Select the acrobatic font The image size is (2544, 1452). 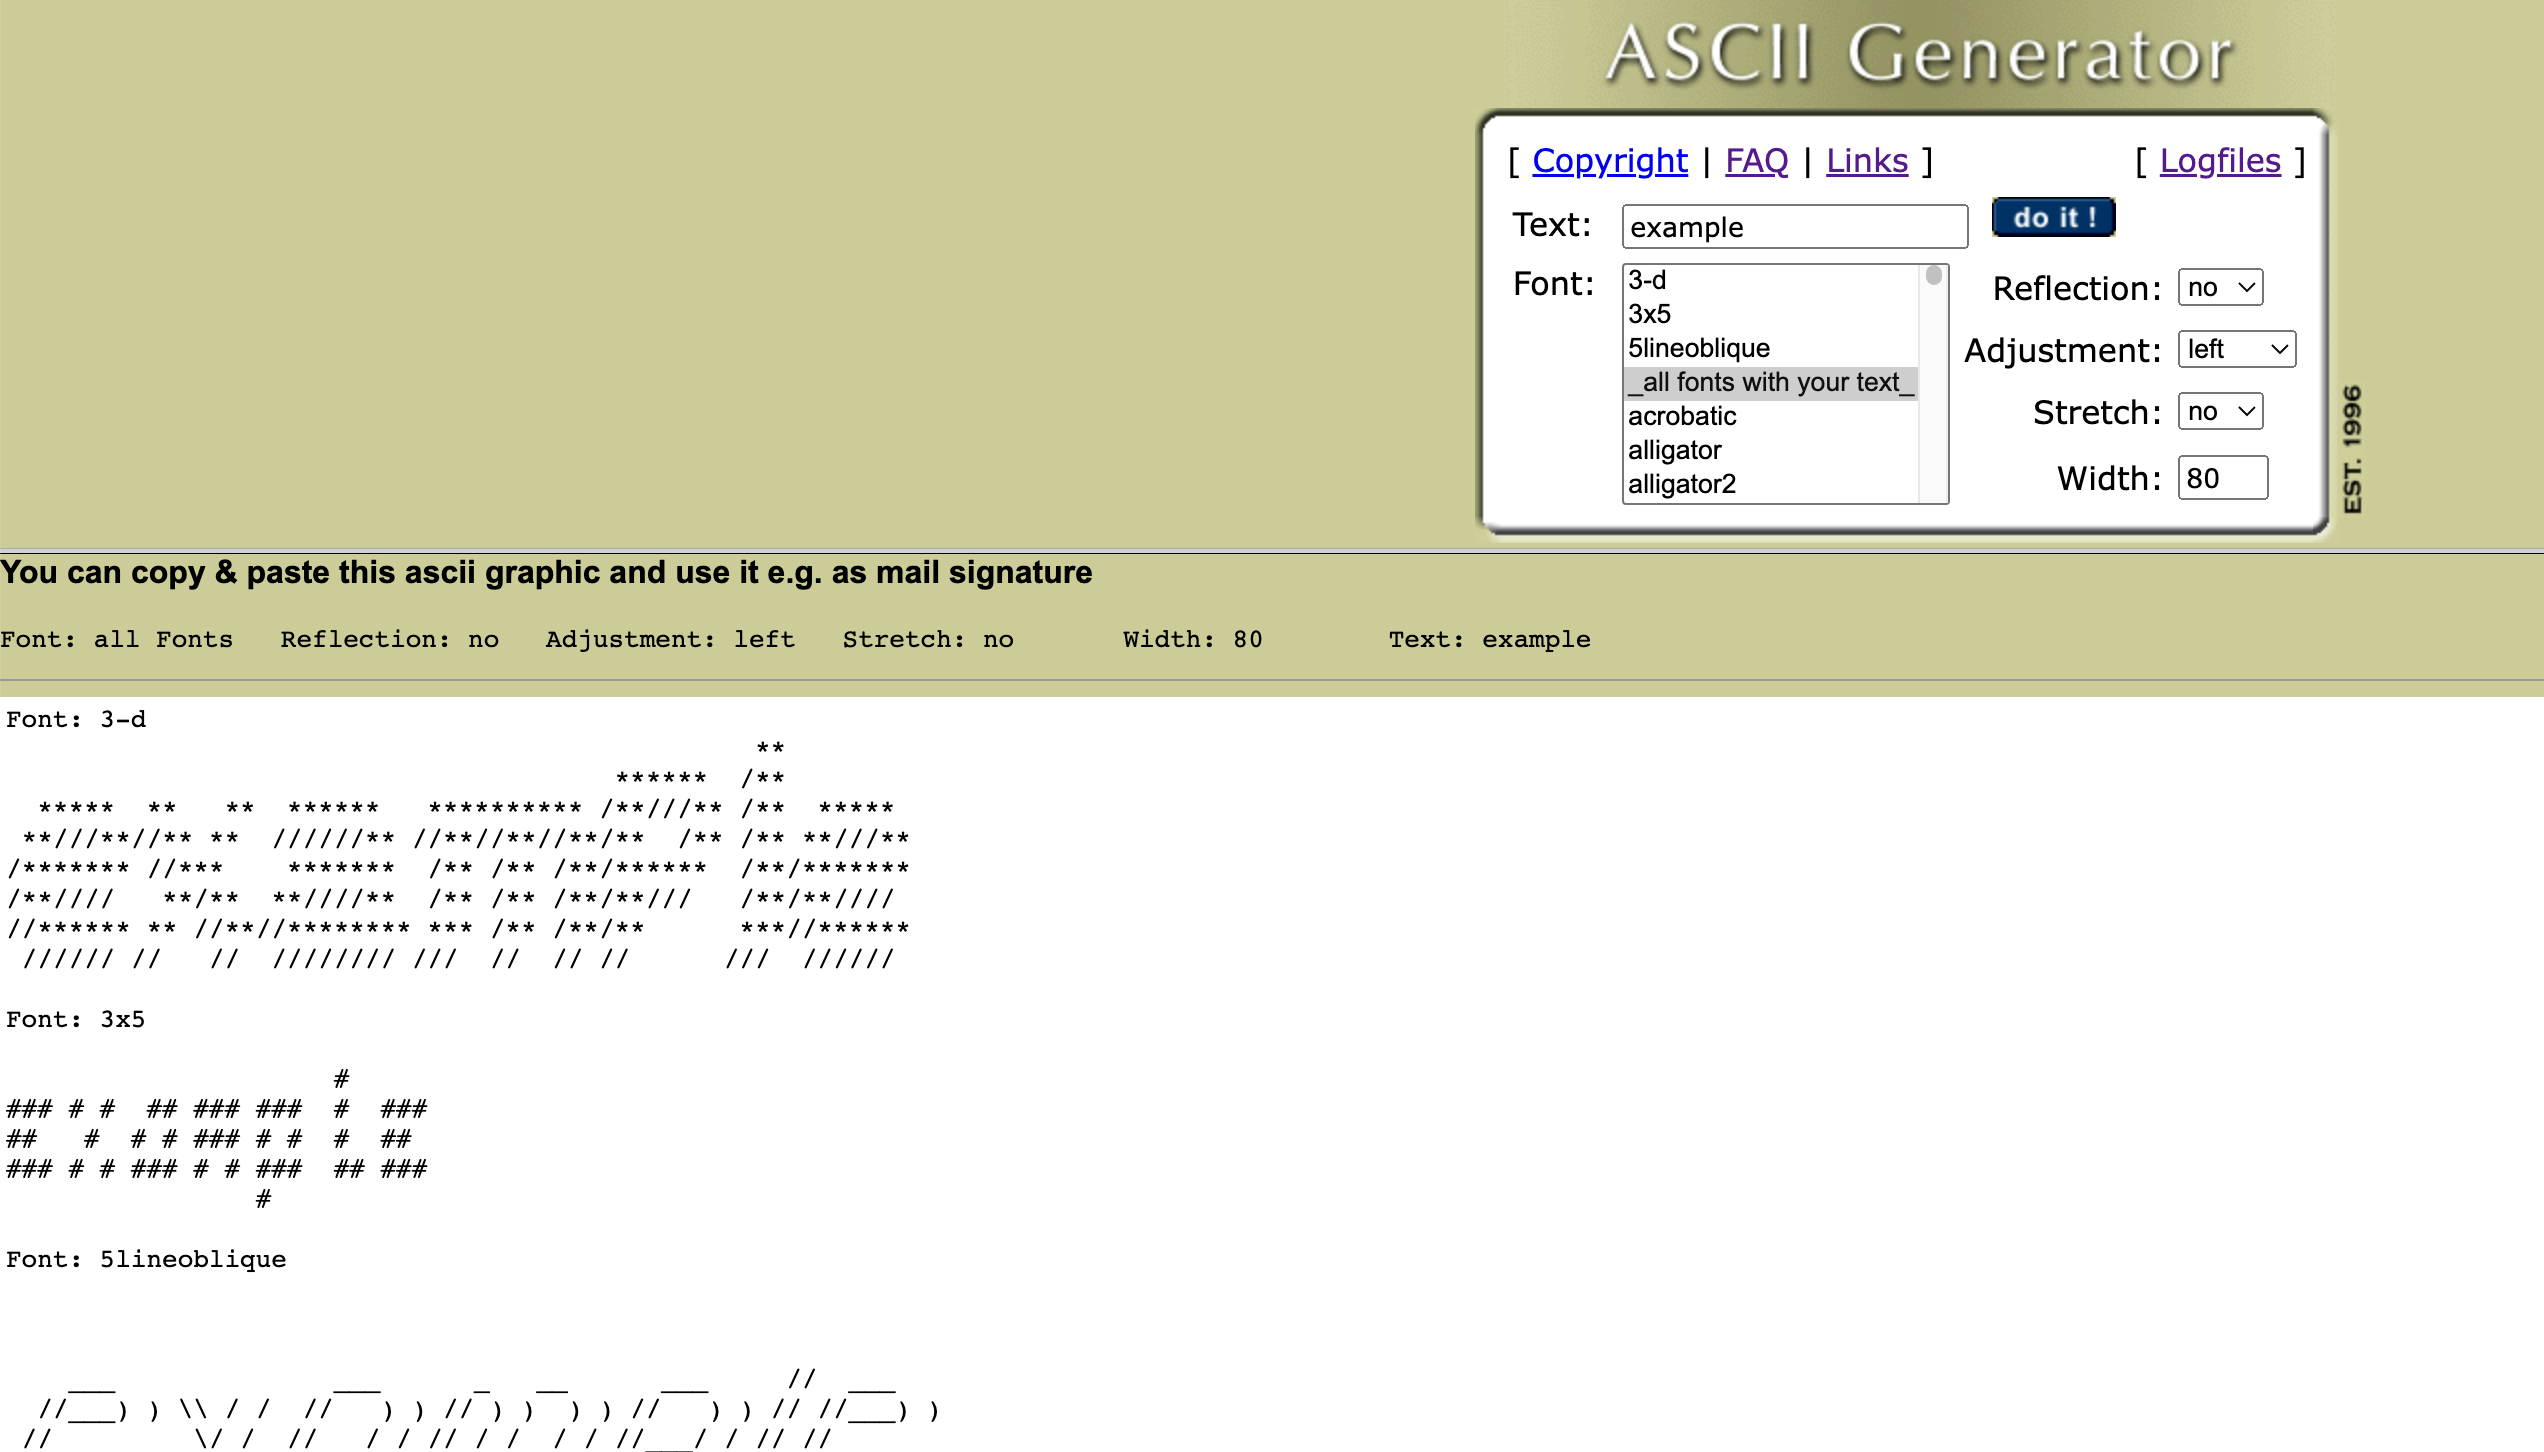1681,416
